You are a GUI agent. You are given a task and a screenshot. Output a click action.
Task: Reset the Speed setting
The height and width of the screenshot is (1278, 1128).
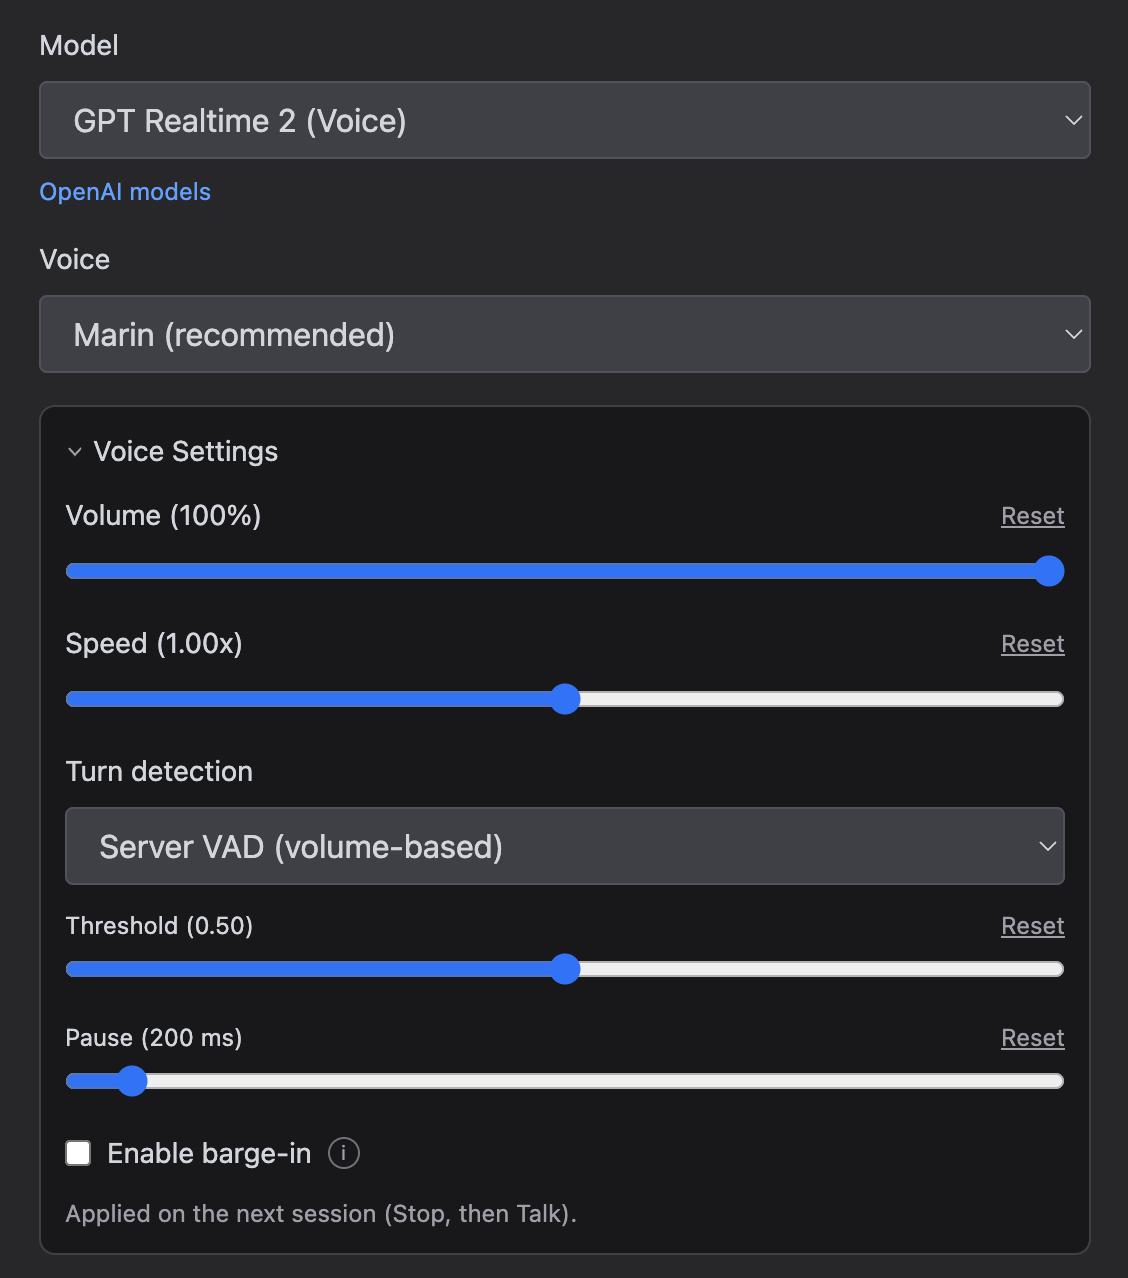tap(1032, 644)
